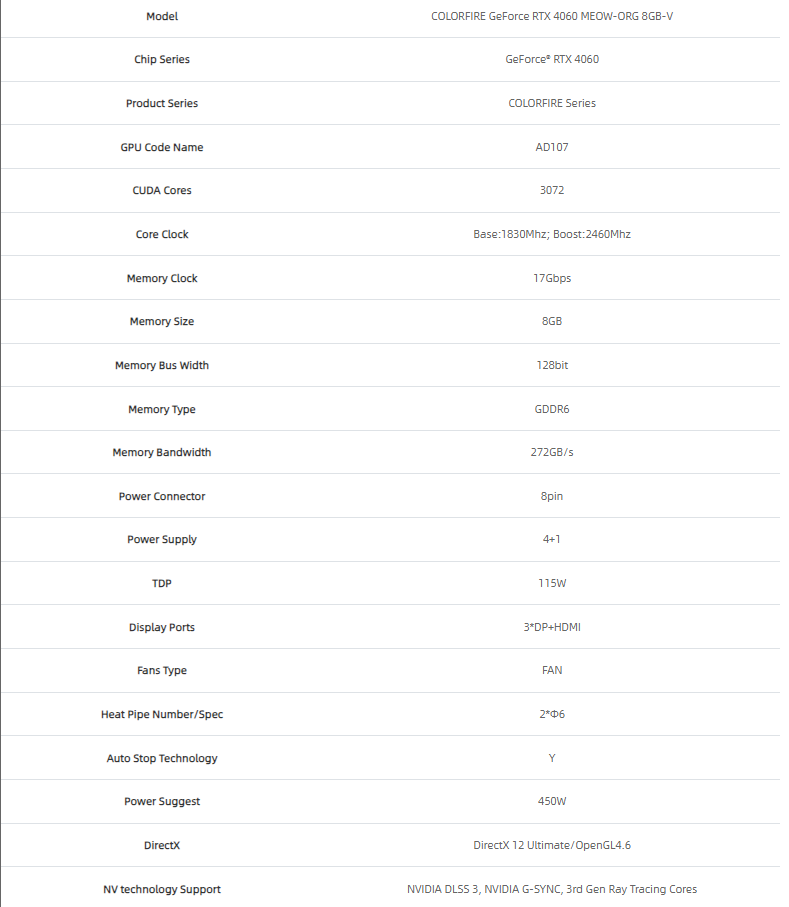Click the 450W power suggest value

(552, 801)
